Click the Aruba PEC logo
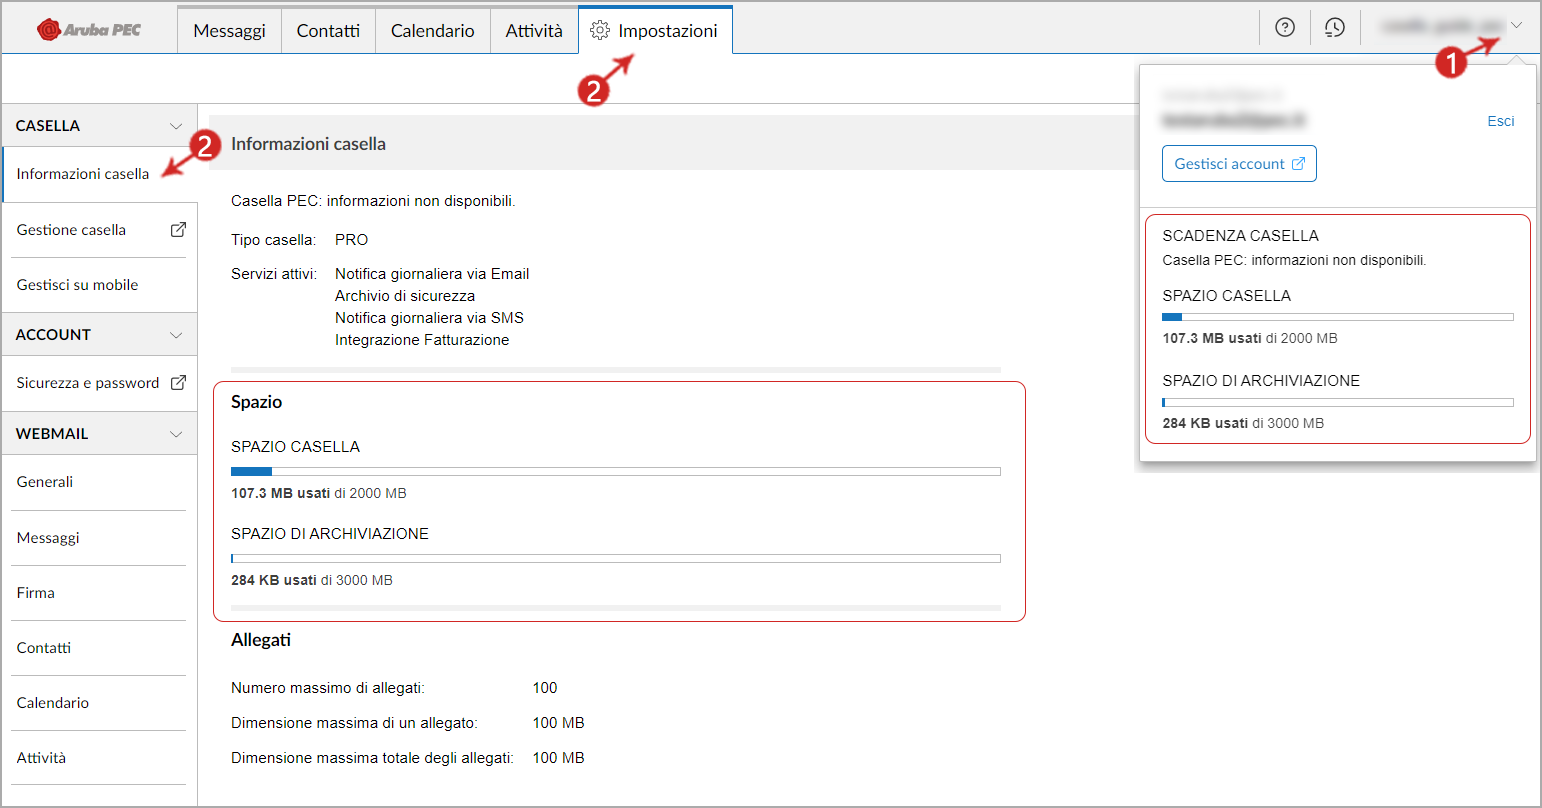1542x808 pixels. (88, 29)
